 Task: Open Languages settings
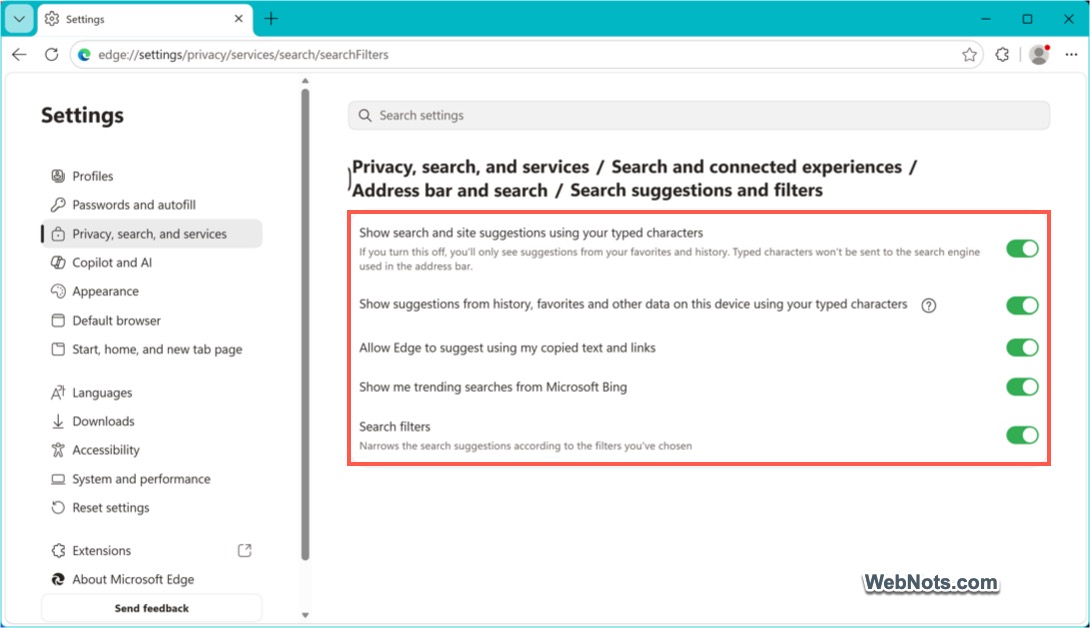[152, 392]
